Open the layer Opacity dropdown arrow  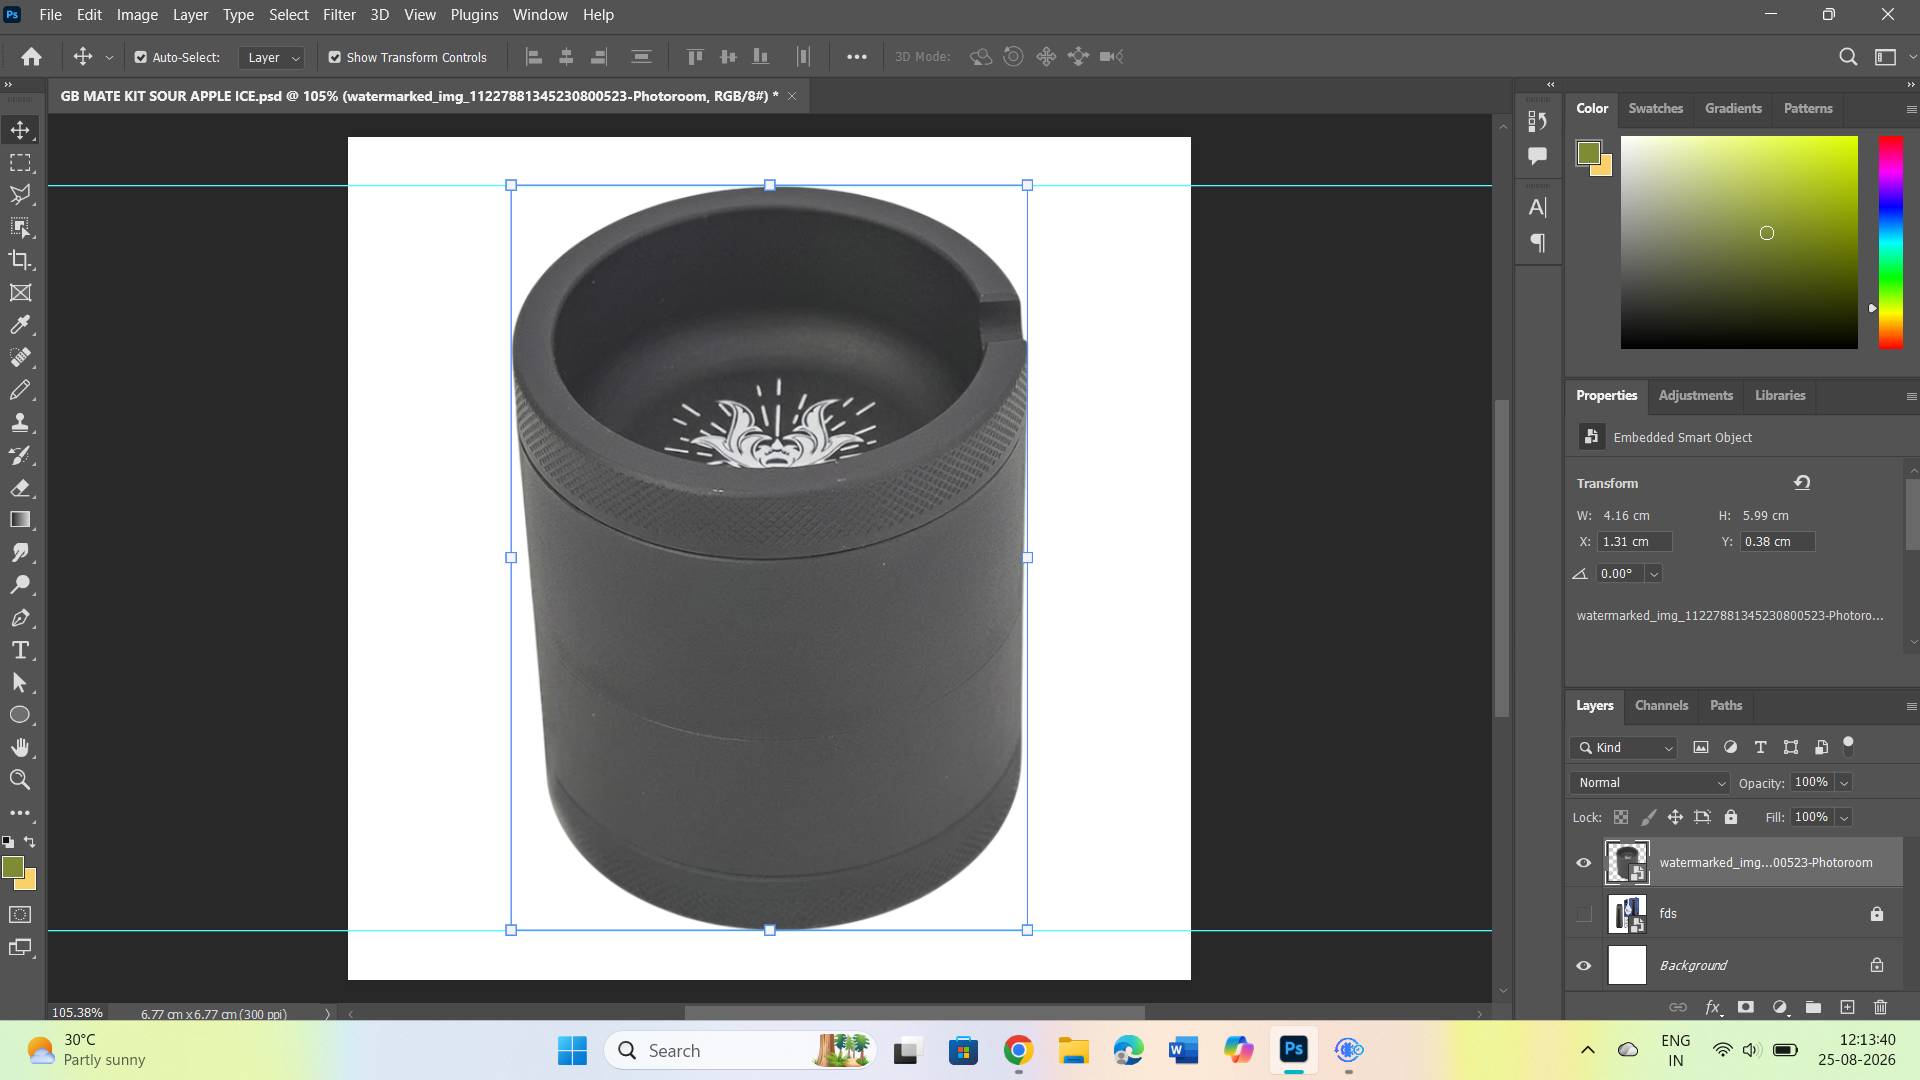[x=1844, y=783]
